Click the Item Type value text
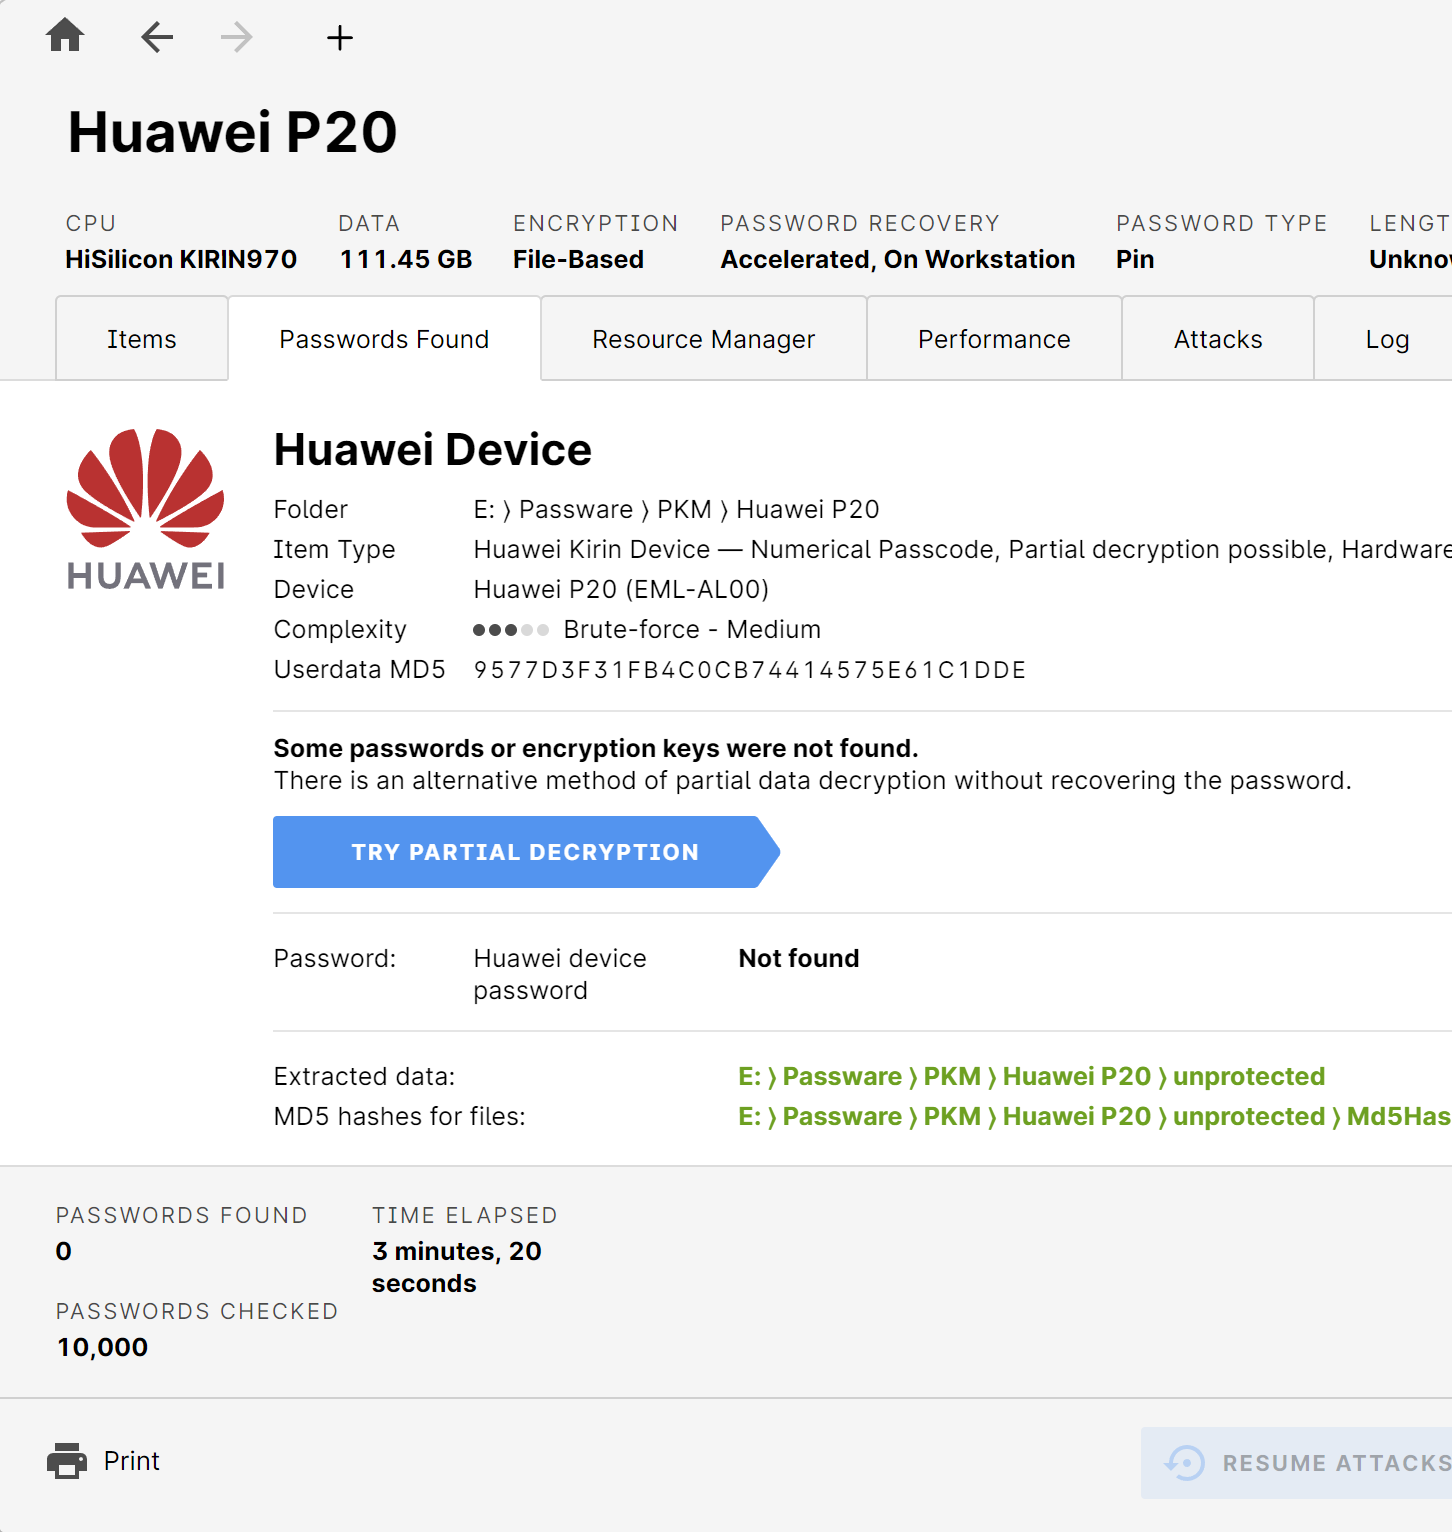Image resolution: width=1452 pixels, height=1532 pixels. click(x=962, y=549)
